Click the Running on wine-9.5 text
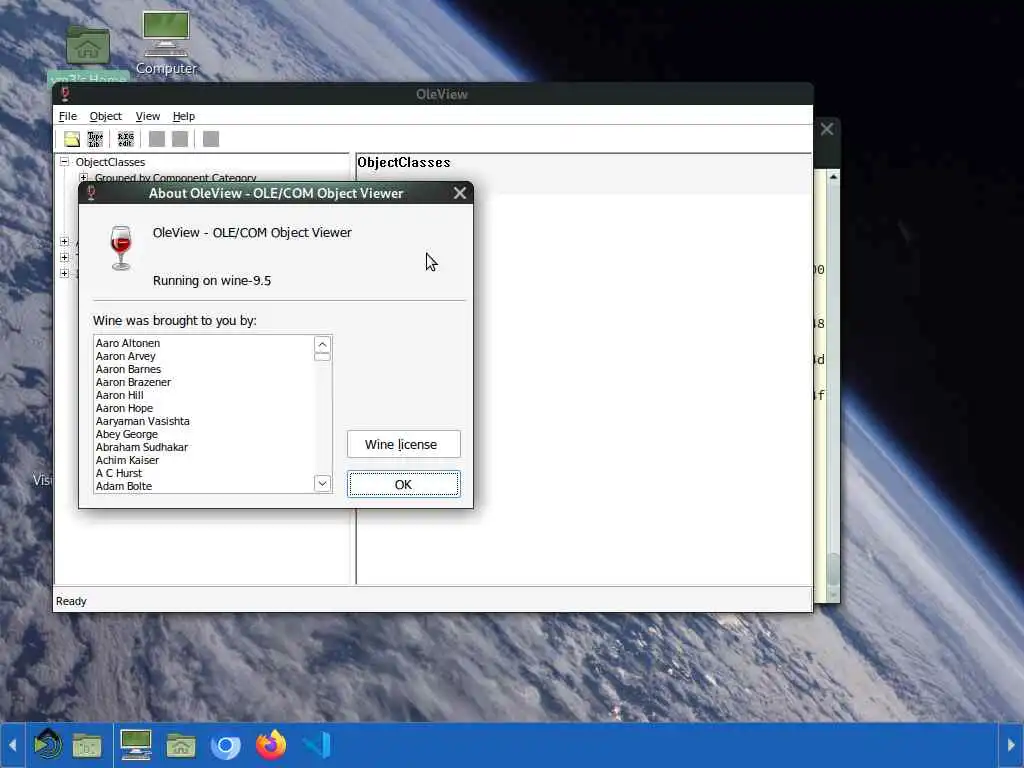Image resolution: width=1024 pixels, height=768 pixels. [212, 280]
